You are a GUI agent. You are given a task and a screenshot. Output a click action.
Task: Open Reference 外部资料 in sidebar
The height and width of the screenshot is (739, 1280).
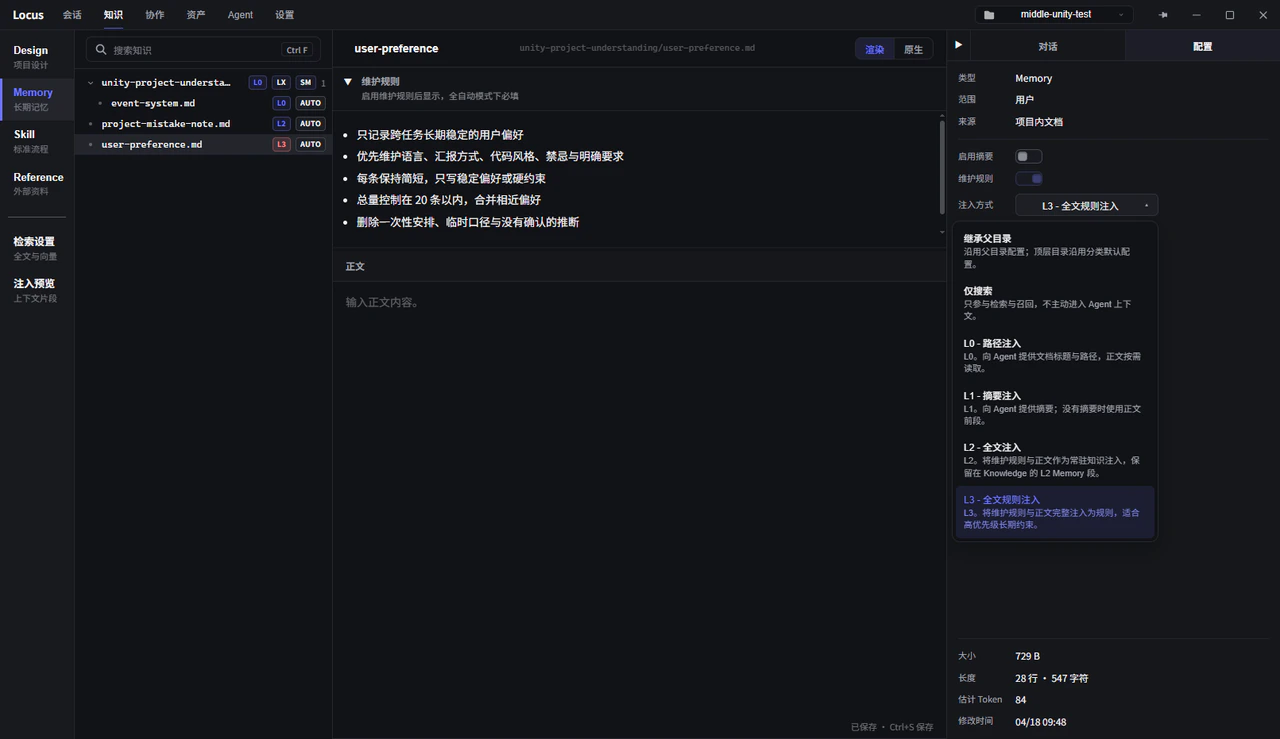(x=38, y=184)
